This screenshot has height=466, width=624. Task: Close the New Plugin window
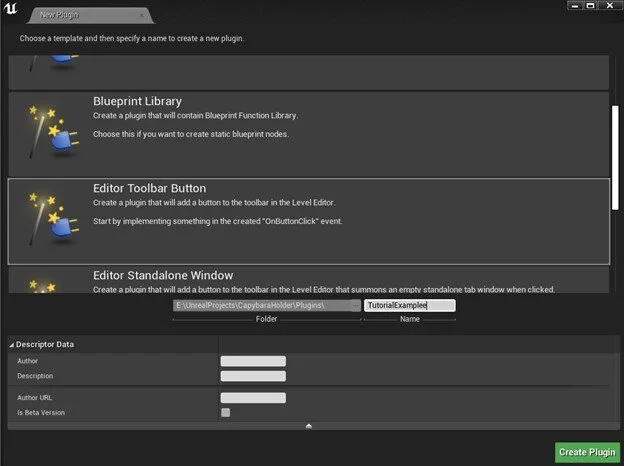[610, 6]
